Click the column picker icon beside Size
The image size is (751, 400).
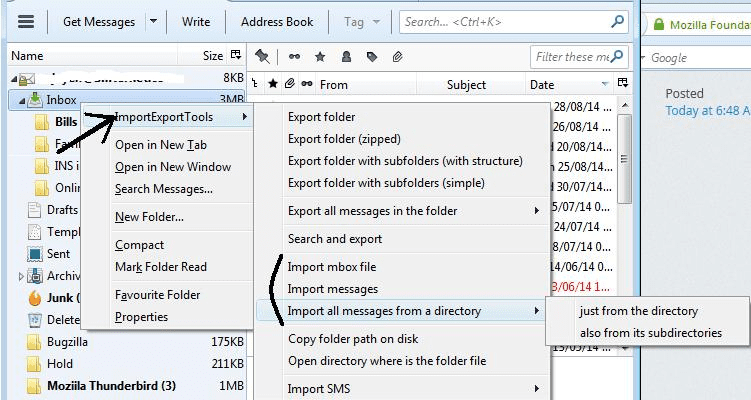pyautogui.click(x=236, y=56)
